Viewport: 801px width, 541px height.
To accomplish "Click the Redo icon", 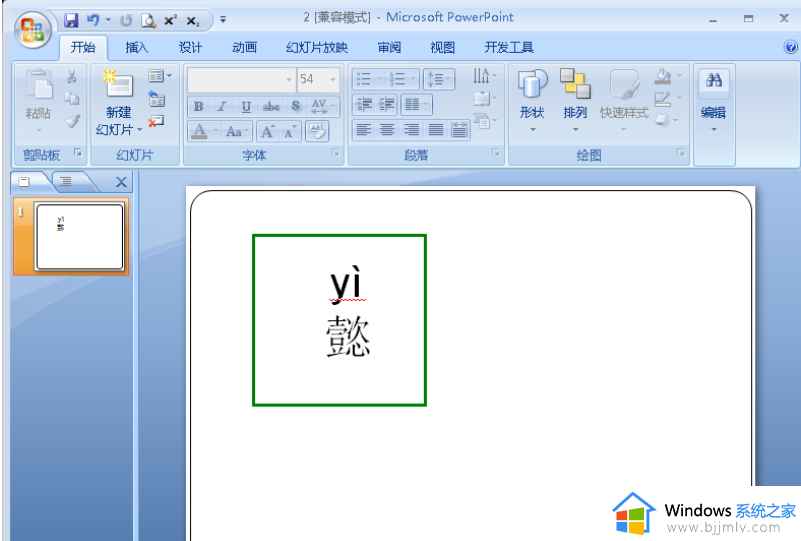I will click(x=126, y=20).
